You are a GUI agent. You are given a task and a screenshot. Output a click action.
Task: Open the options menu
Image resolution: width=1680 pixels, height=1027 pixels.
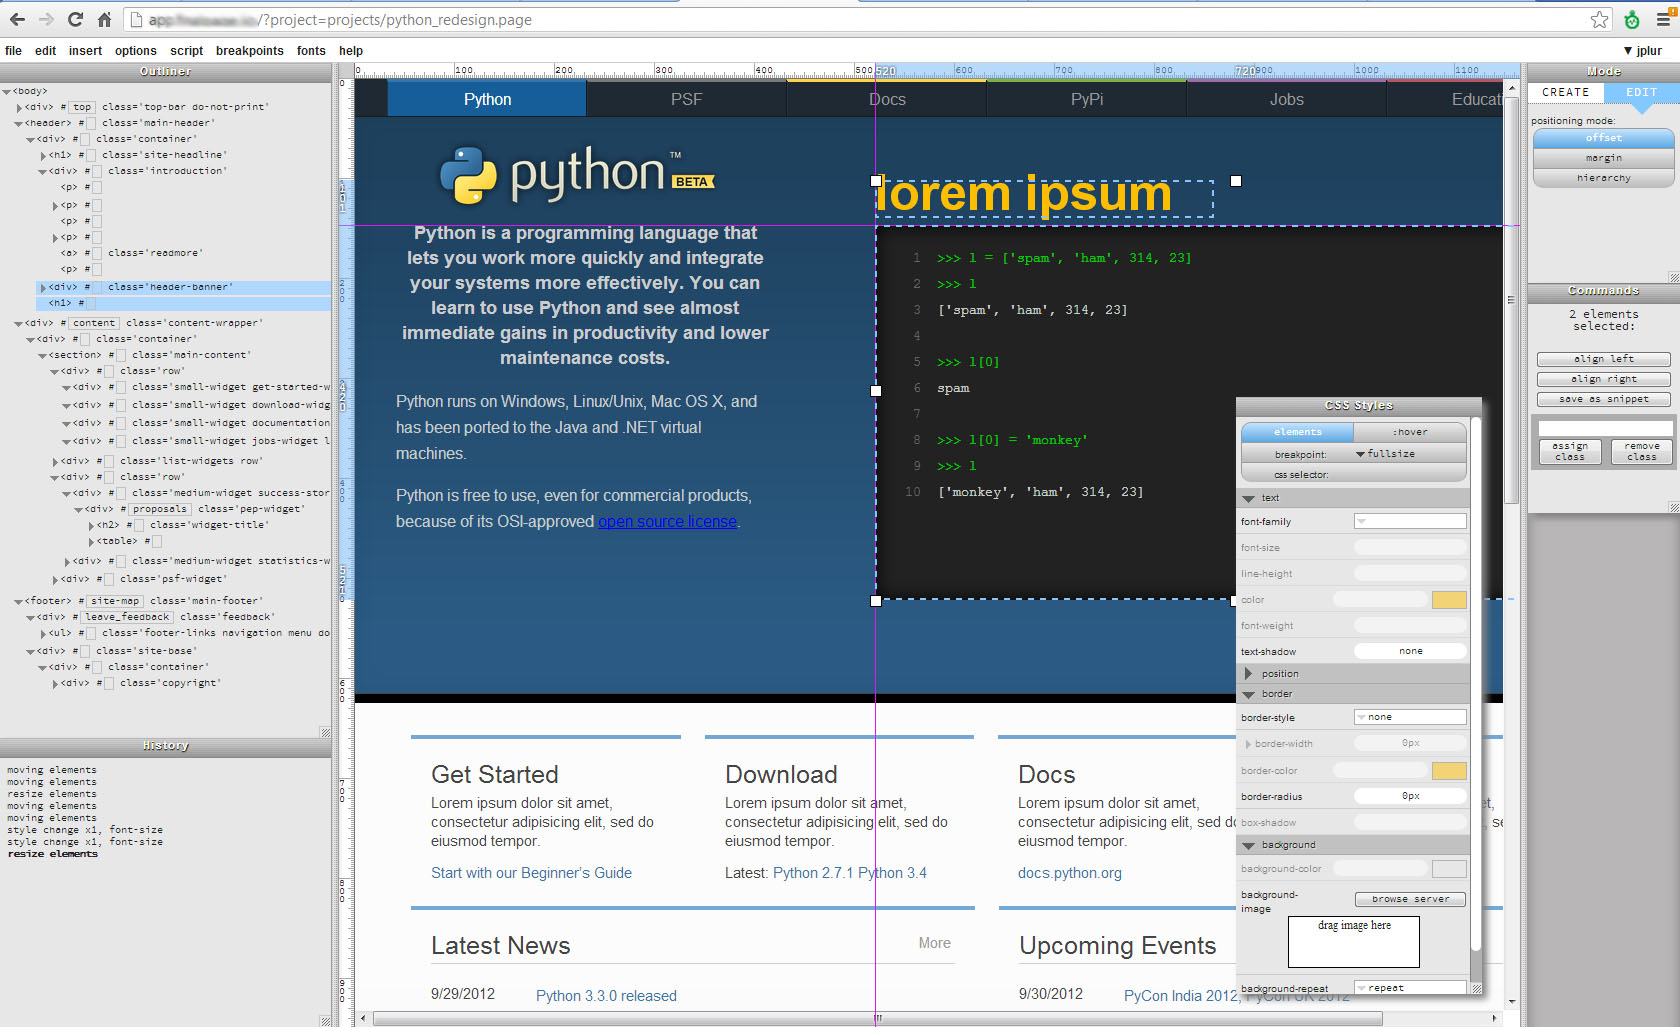(x=135, y=51)
